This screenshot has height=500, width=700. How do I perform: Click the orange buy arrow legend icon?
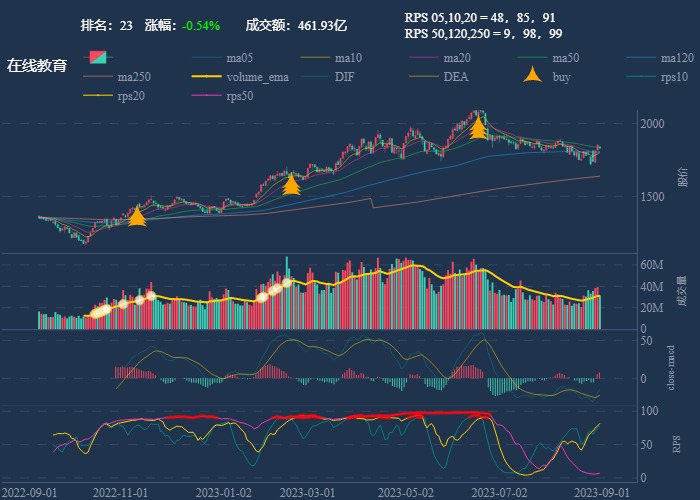tap(534, 76)
